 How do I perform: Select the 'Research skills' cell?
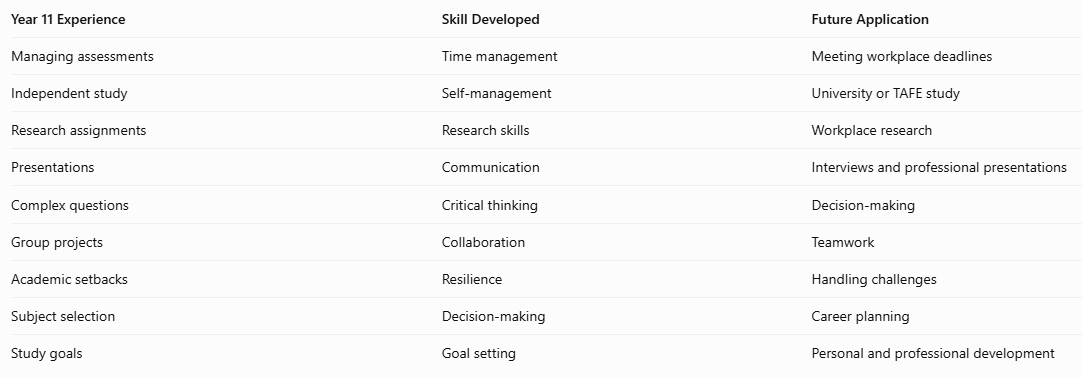pos(486,130)
